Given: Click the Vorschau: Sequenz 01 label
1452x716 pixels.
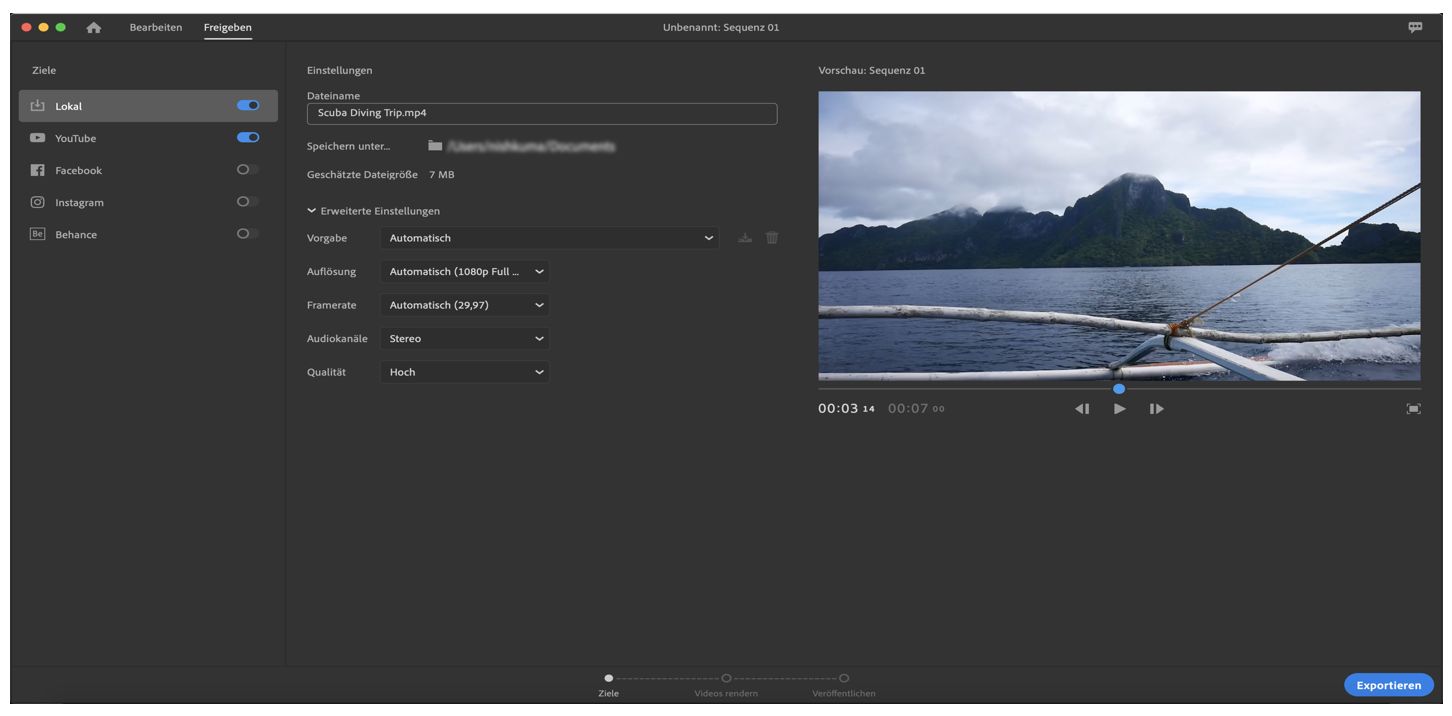Looking at the screenshot, I should pos(871,70).
